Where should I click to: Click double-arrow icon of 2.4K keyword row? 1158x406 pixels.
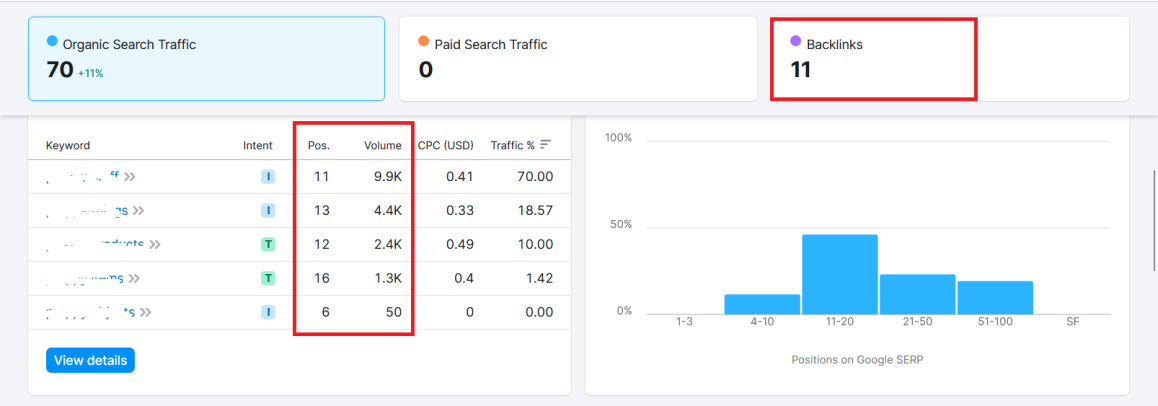pos(154,244)
